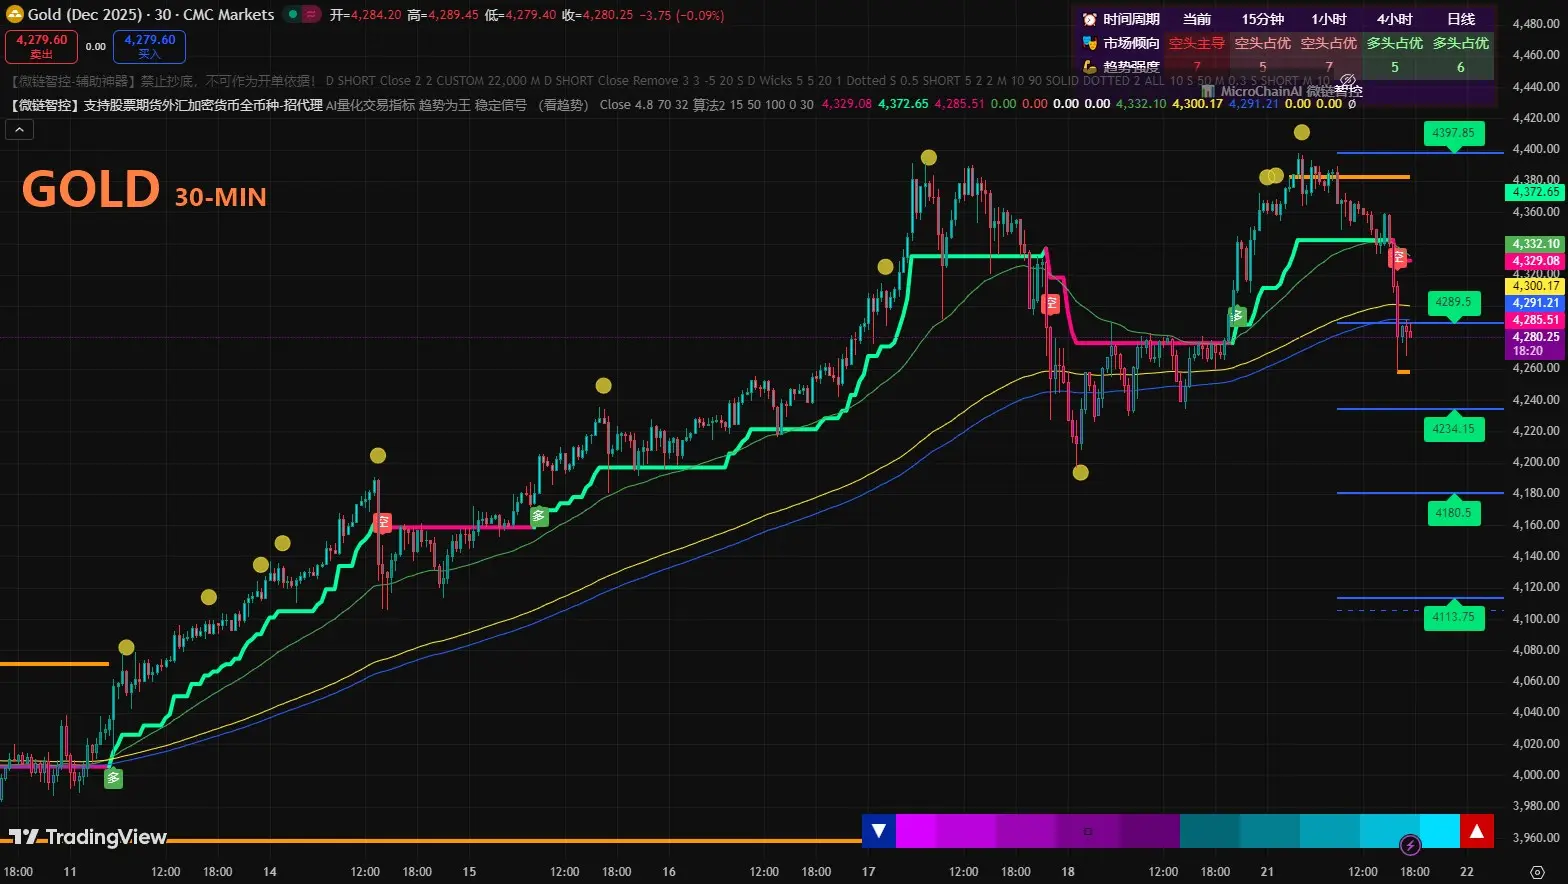Click the blue down-triangle on the gradient bar
This screenshot has height=884, width=1568.
[x=879, y=831]
